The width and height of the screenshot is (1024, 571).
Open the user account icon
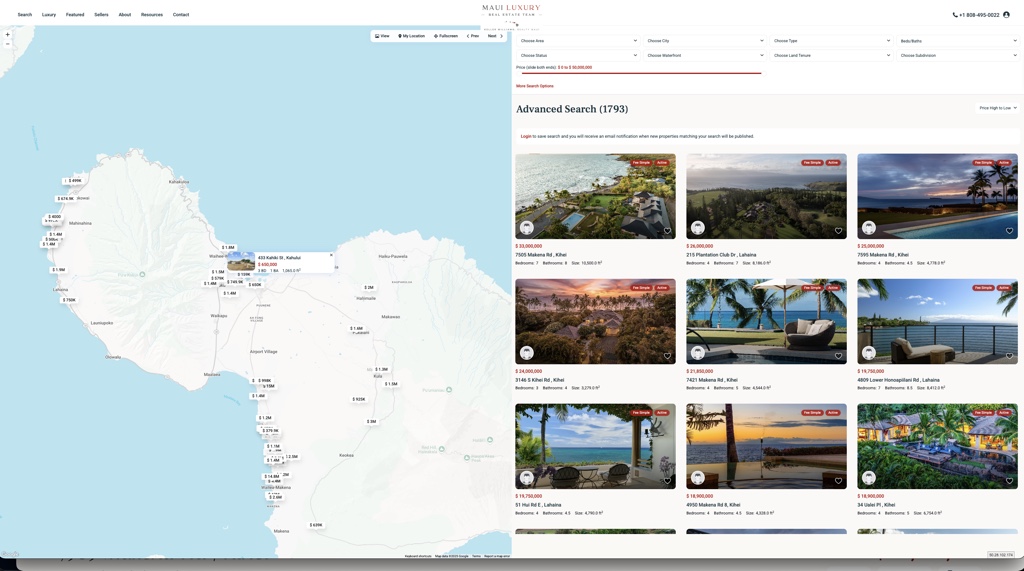[1007, 15]
